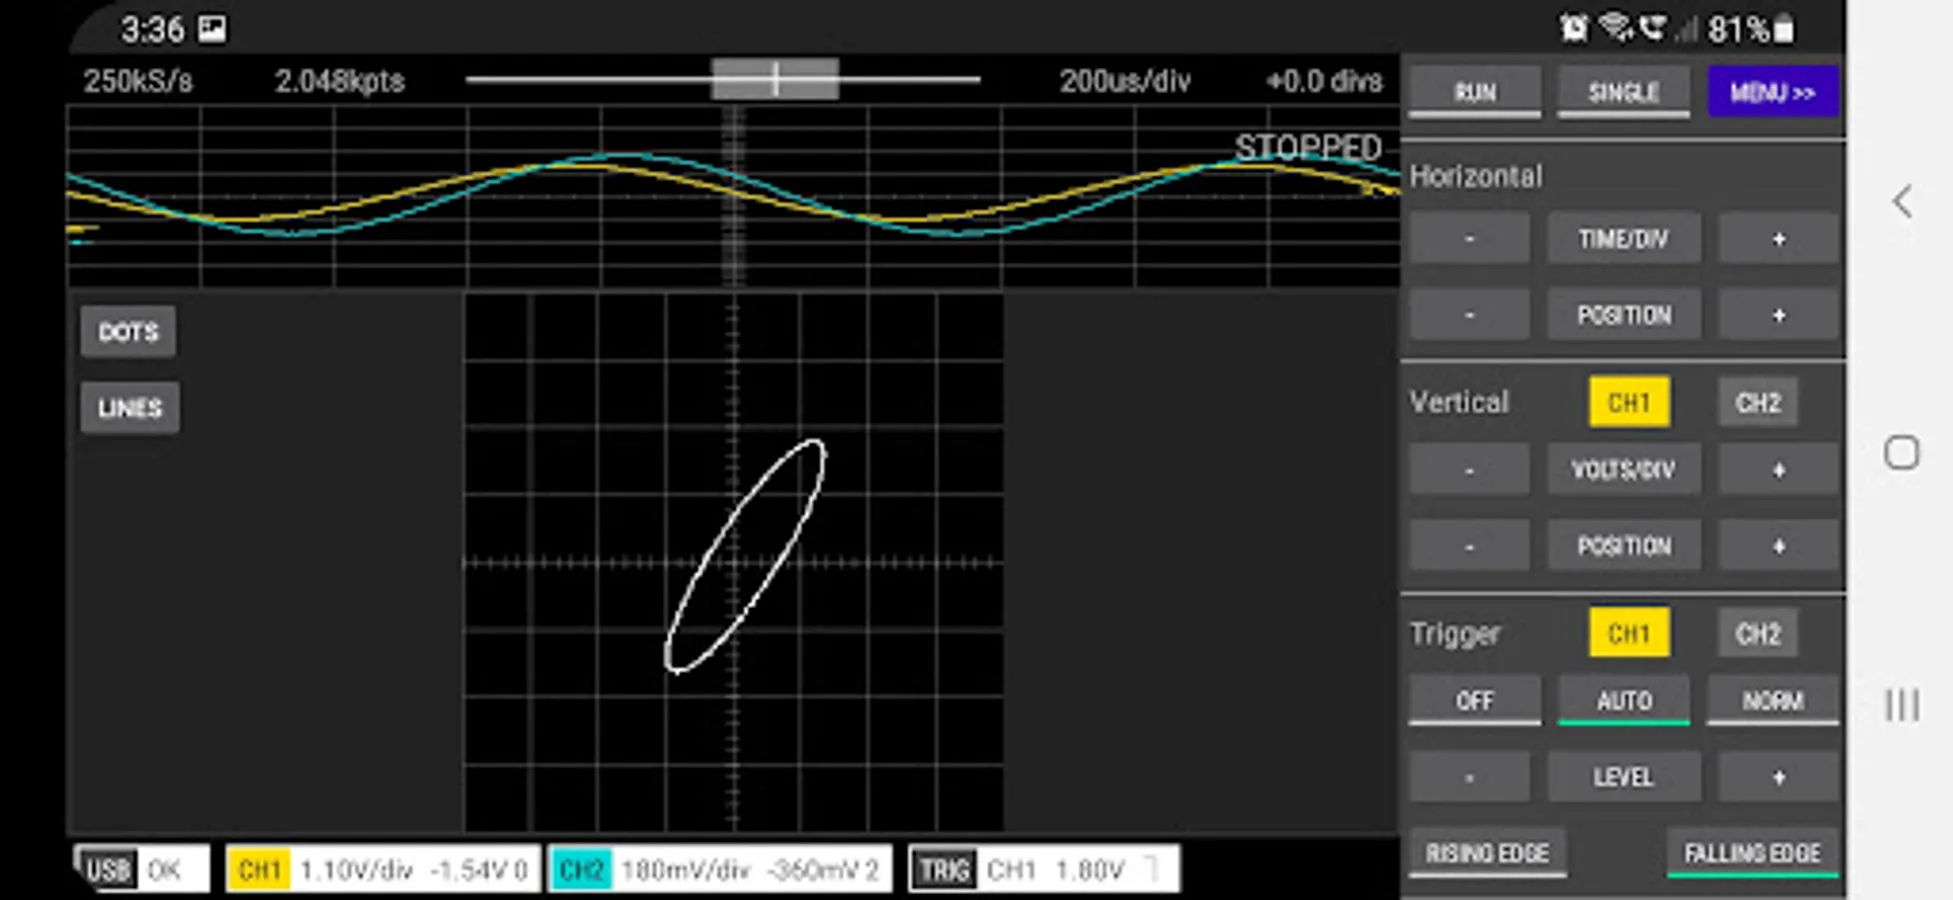Tap the 2.048kpts memory depth readout
This screenshot has height=900, width=1953.
click(x=340, y=81)
